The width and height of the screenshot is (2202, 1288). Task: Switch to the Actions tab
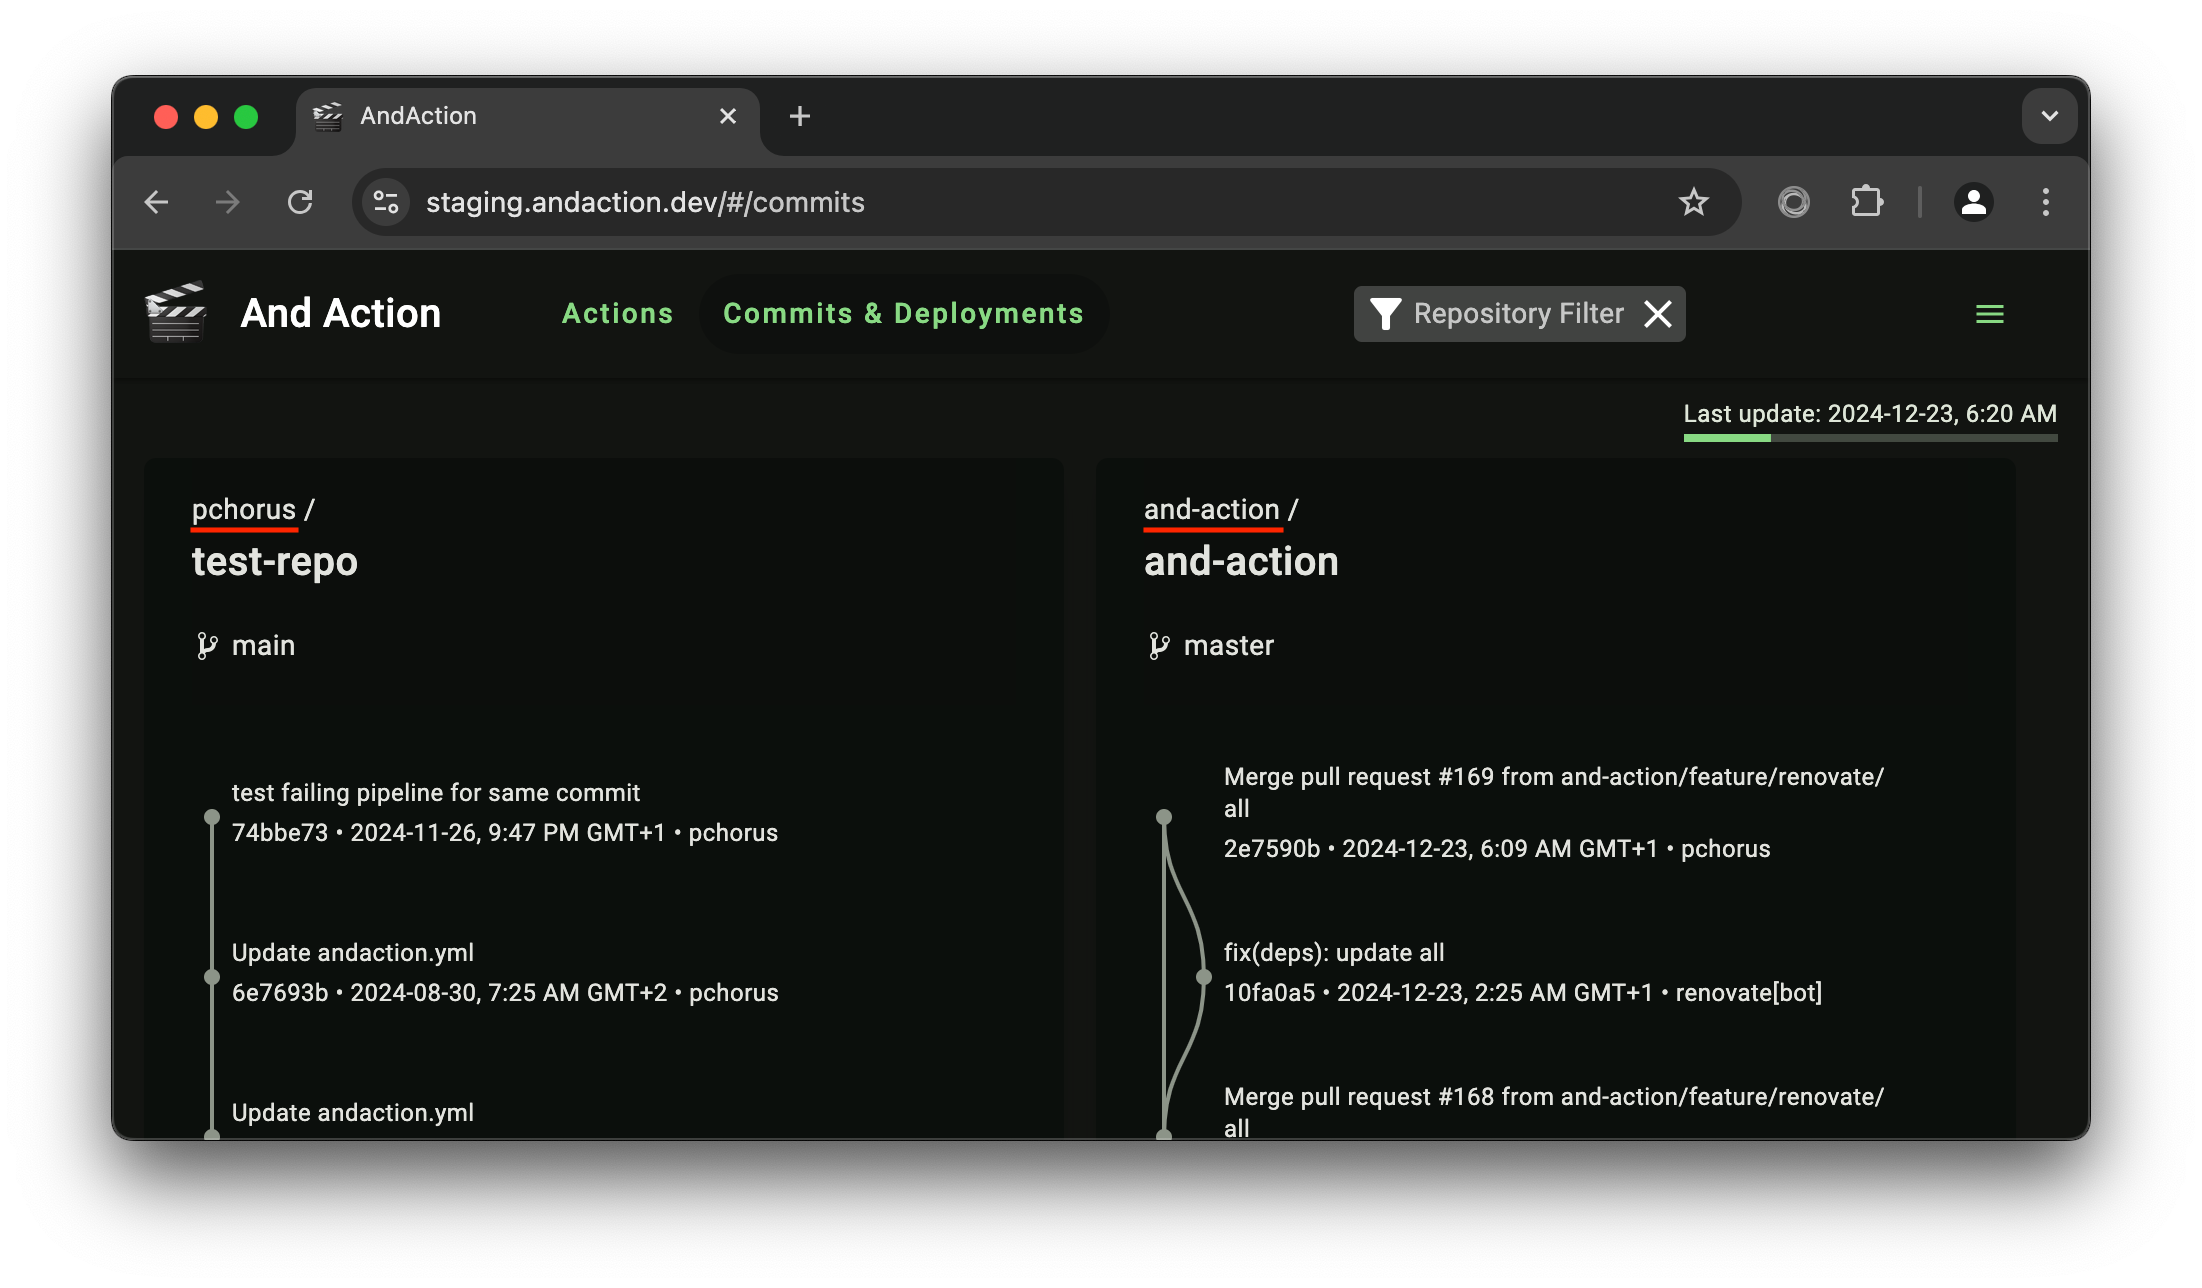tap(617, 313)
